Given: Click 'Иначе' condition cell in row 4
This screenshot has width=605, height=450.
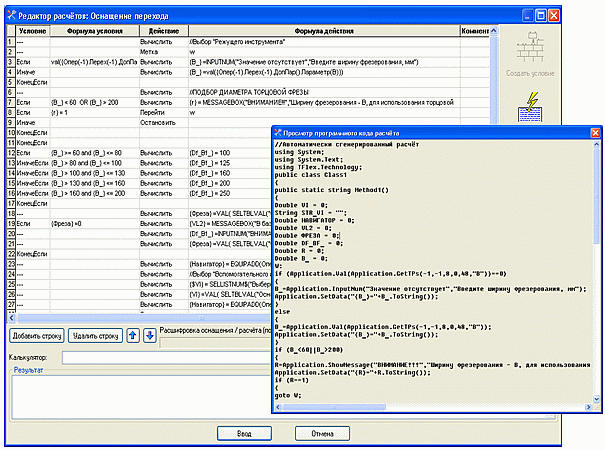Looking at the screenshot, I should (x=32, y=72).
